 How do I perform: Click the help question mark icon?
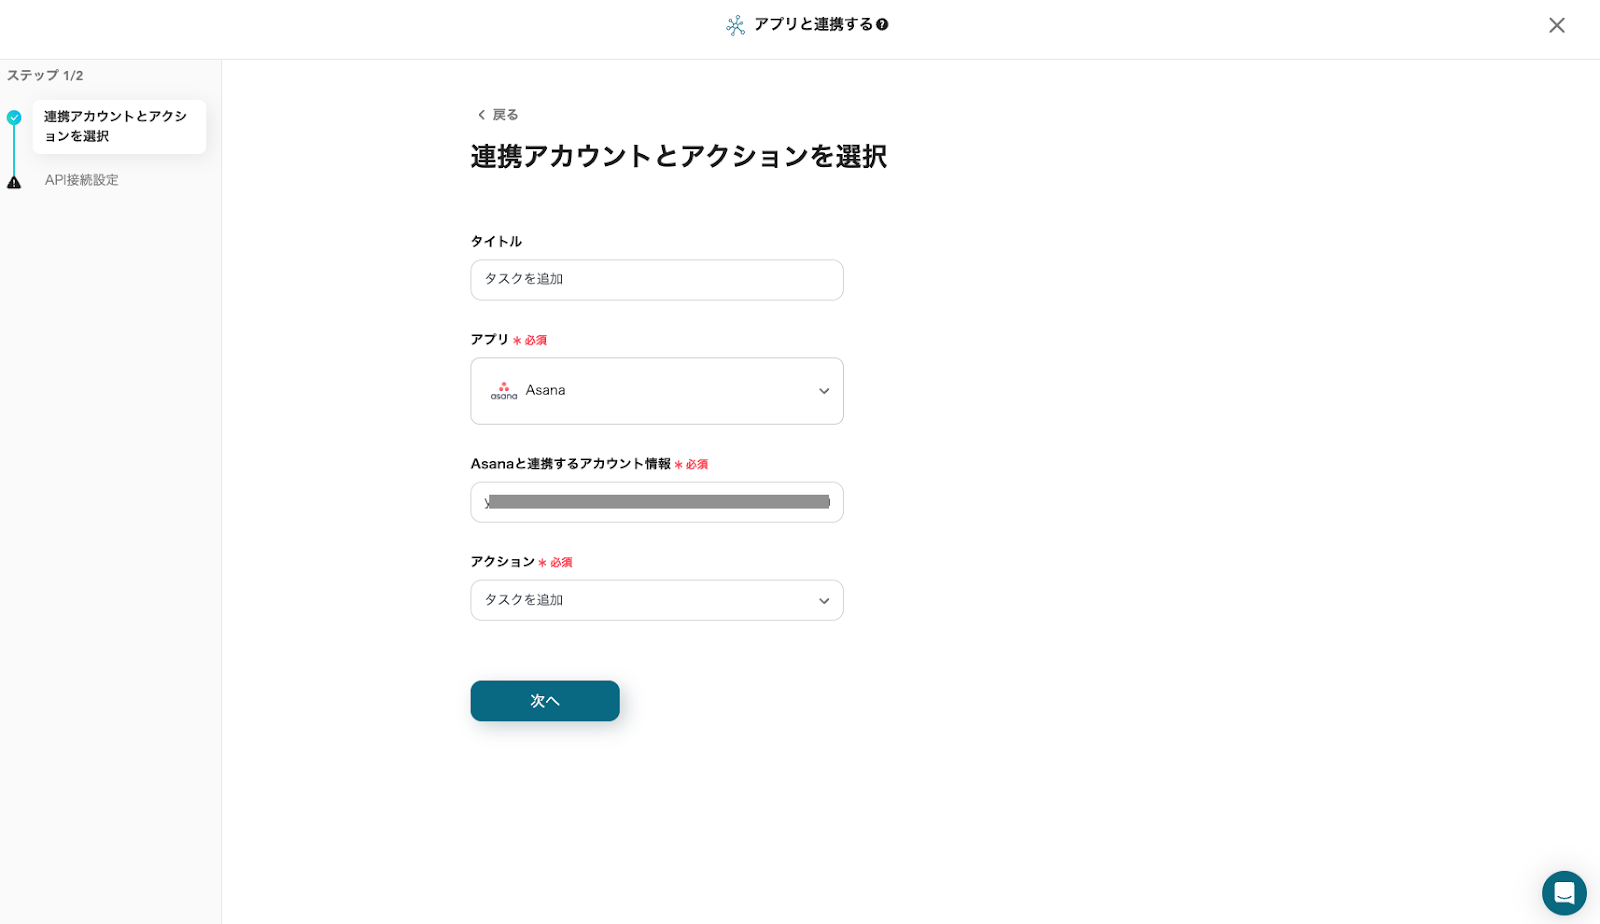click(882, 25)
